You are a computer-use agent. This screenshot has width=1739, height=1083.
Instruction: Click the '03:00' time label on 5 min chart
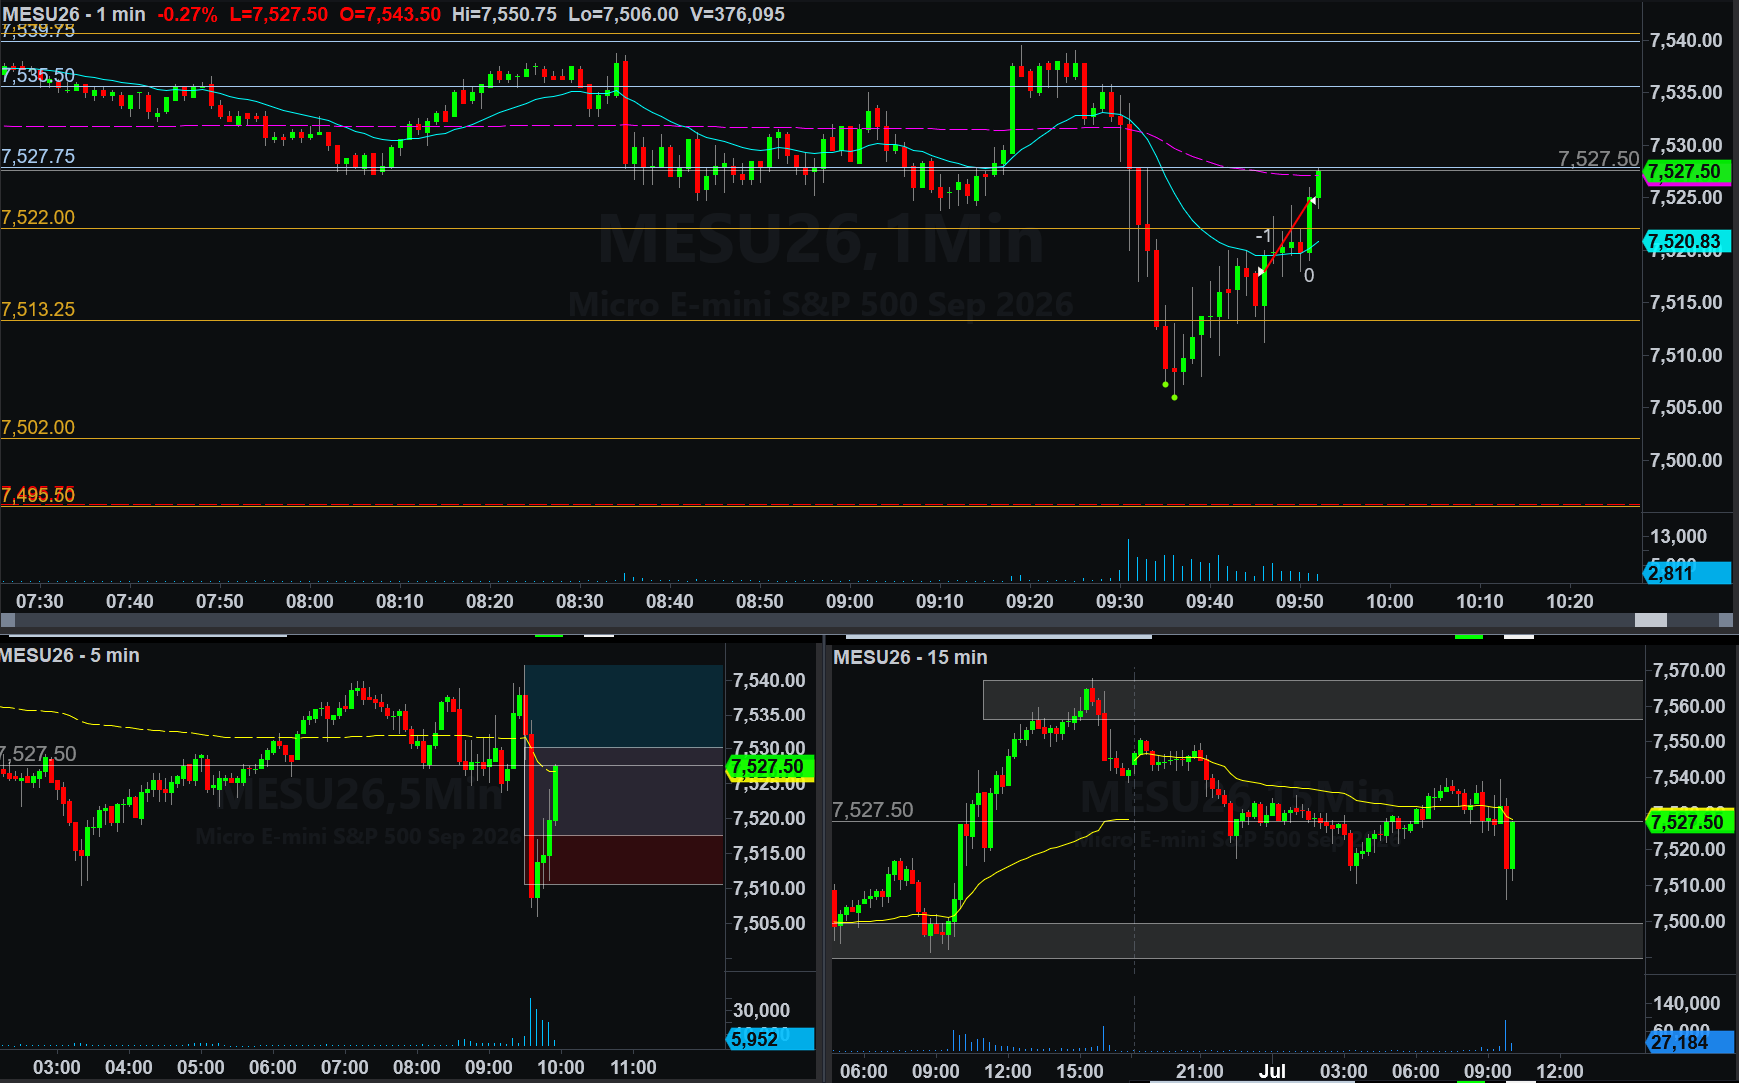(x=57, y=1067)
